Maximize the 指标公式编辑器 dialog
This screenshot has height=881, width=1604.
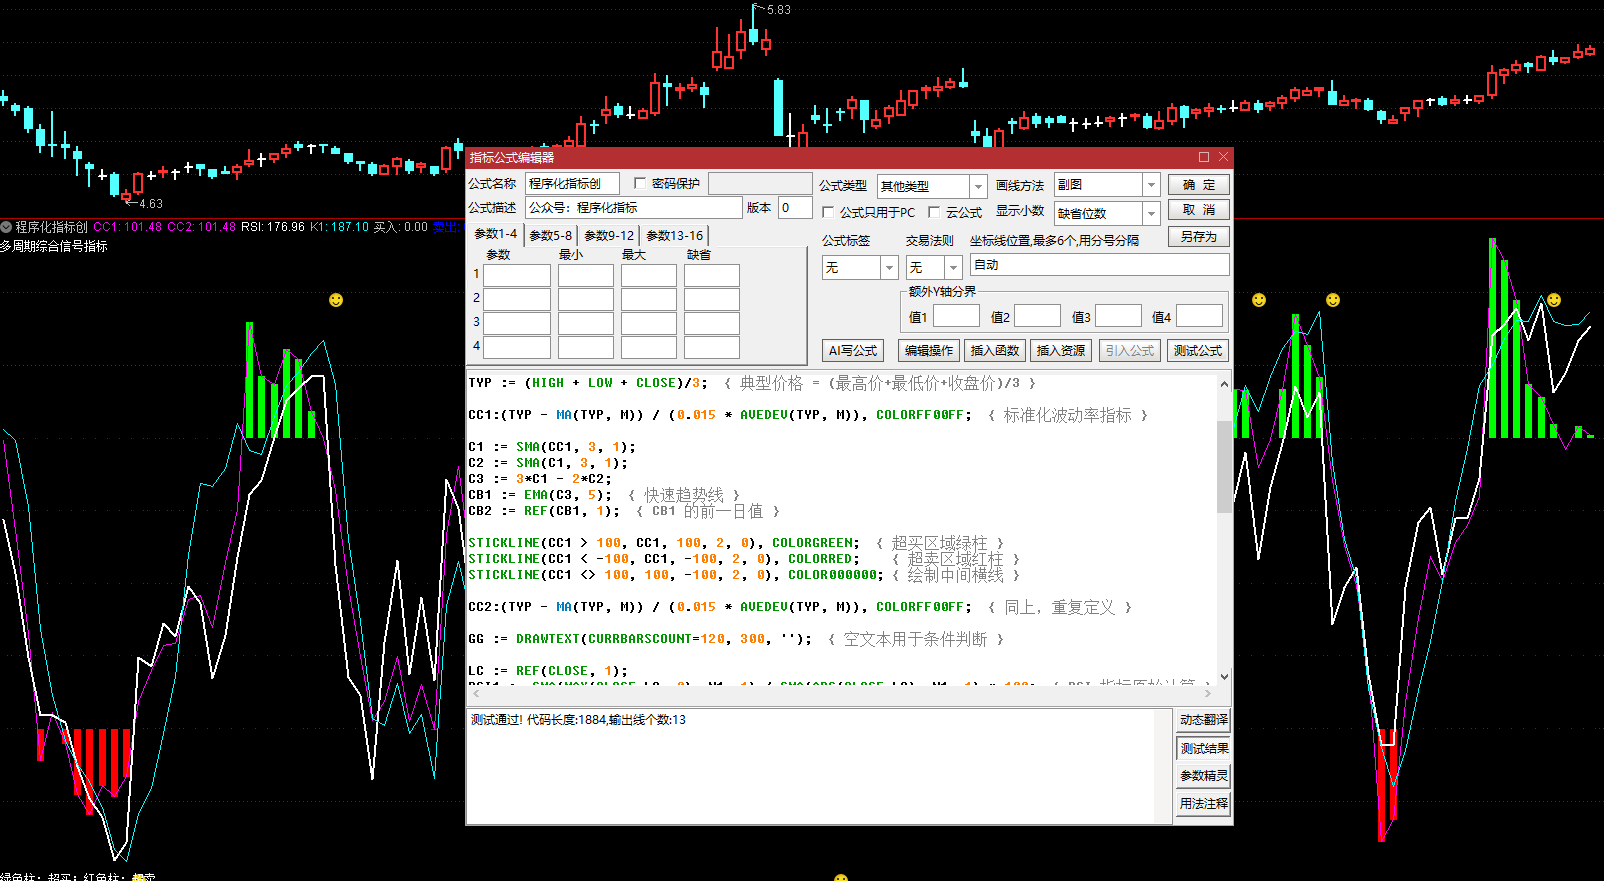point(1204,157)
